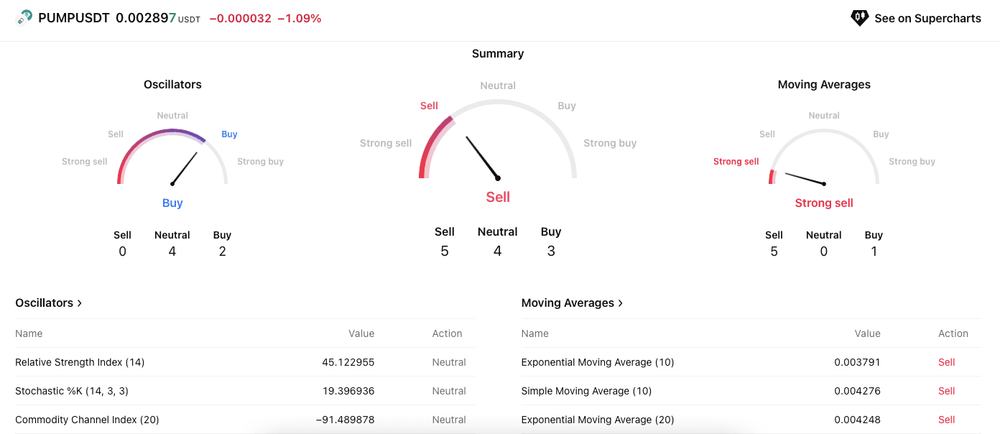Click the PUMPUSDT symbol name
This screenshot has width=1000, height=434.
(x=74, y=18)
